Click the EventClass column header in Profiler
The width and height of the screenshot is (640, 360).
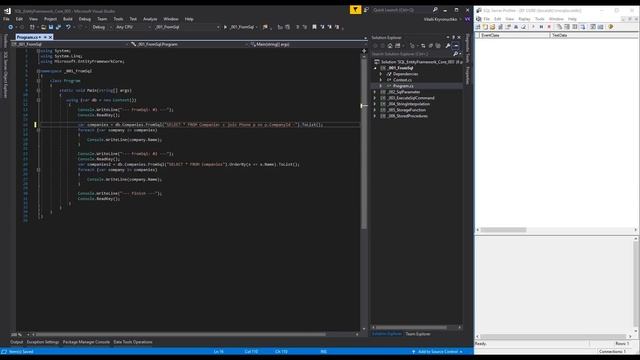[515, 36]
